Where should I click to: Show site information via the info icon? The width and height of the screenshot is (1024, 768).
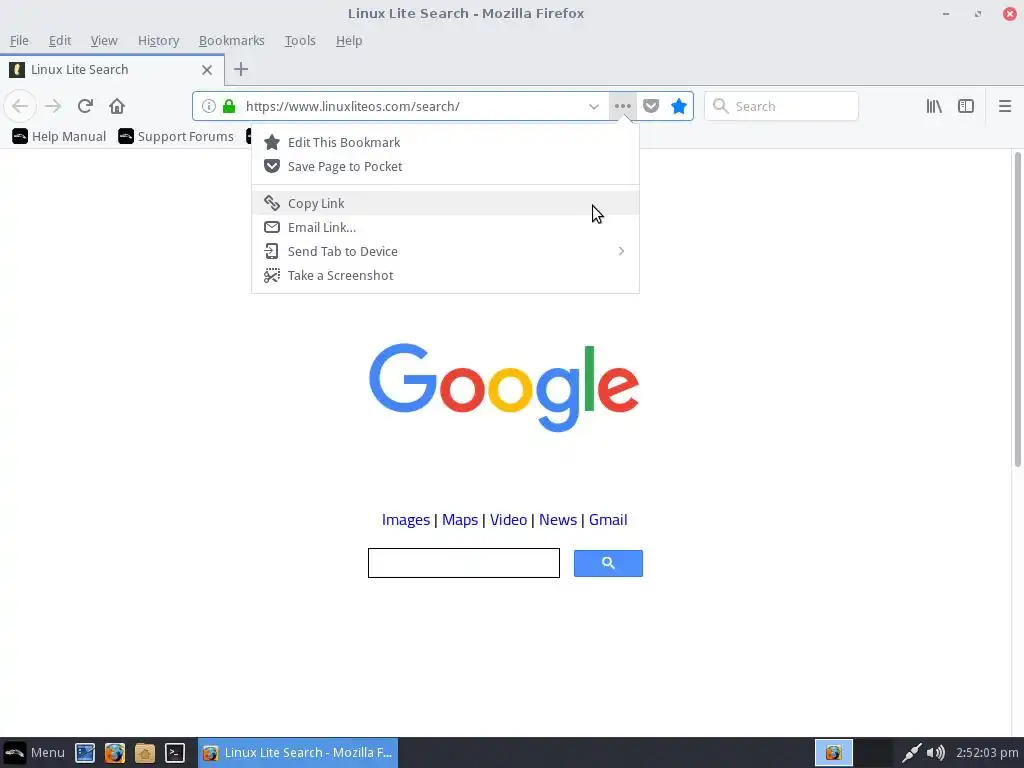point(208,106)
